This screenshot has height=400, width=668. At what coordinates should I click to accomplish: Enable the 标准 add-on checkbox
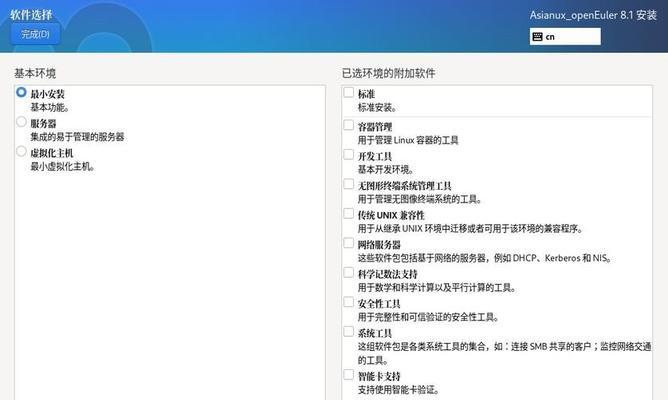coord(348,92)
